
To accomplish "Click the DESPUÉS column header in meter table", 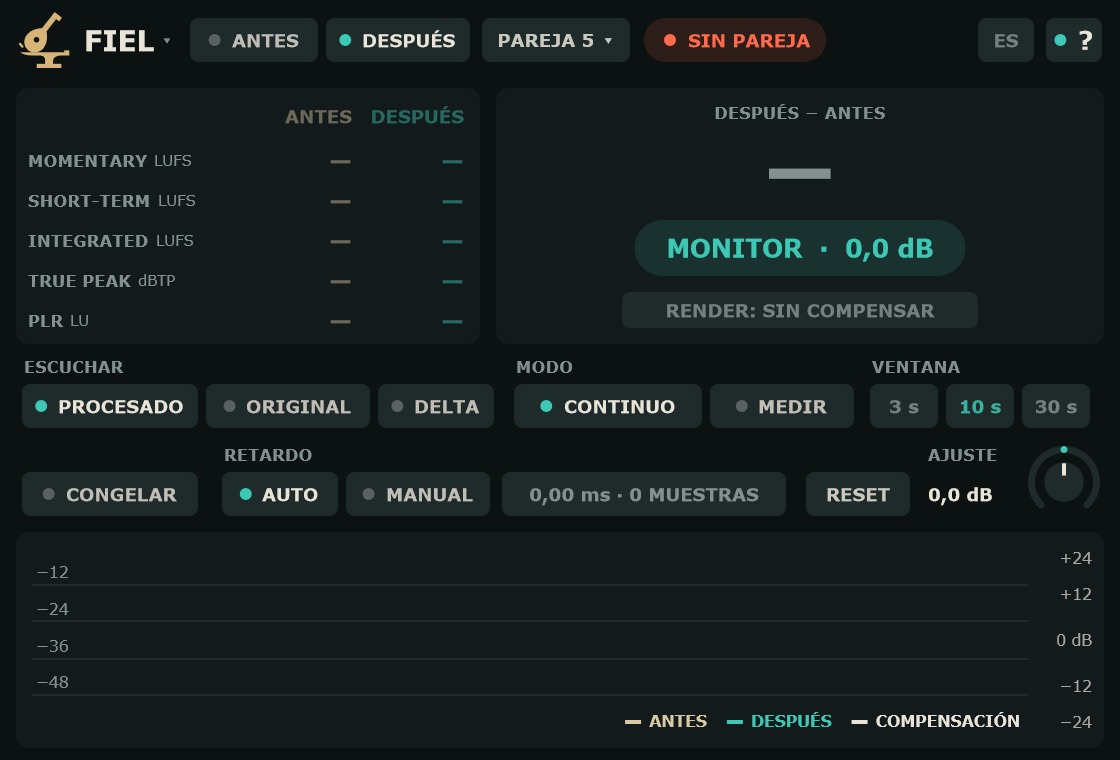I will [x=417, y=116].
